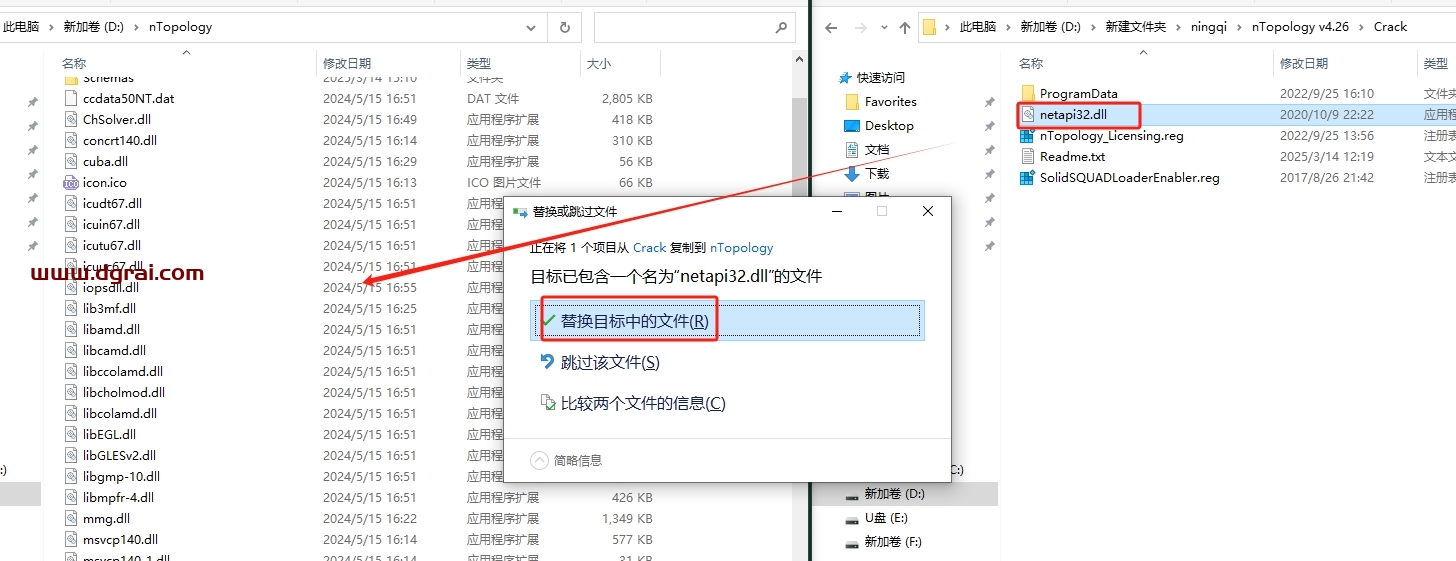The height and width of the screenshot is (561, 1456).
Task: Open 文档 in the sidebar
Action: [x=876, y=149]
